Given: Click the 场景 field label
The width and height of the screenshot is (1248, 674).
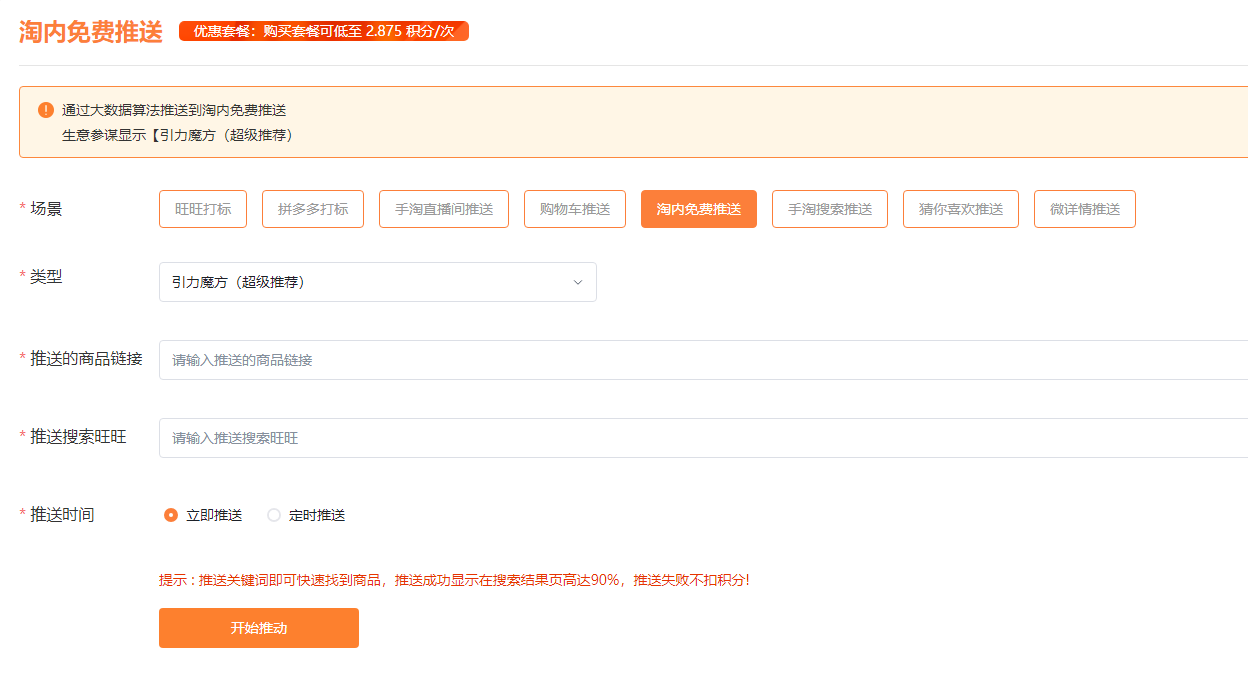Looking at the screenshot, I should (46, 208).
